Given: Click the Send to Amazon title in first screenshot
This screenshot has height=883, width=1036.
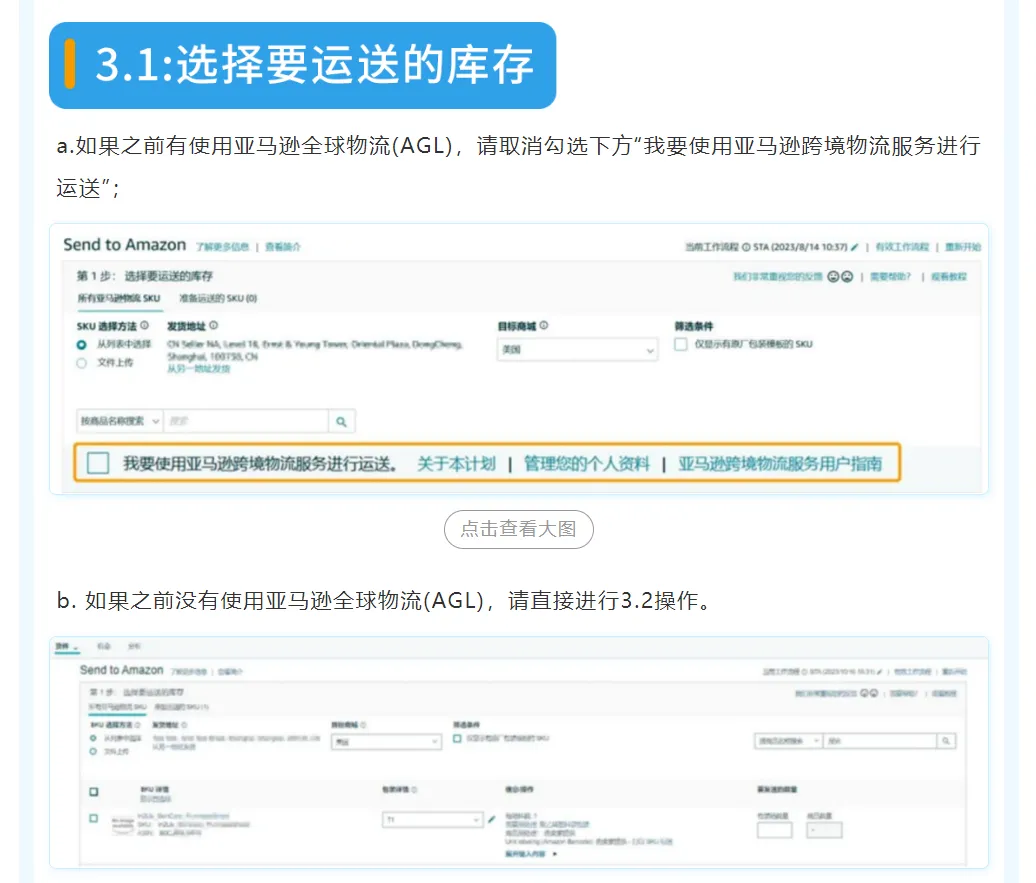Looking at the screenshot, I should coord(125,245).
